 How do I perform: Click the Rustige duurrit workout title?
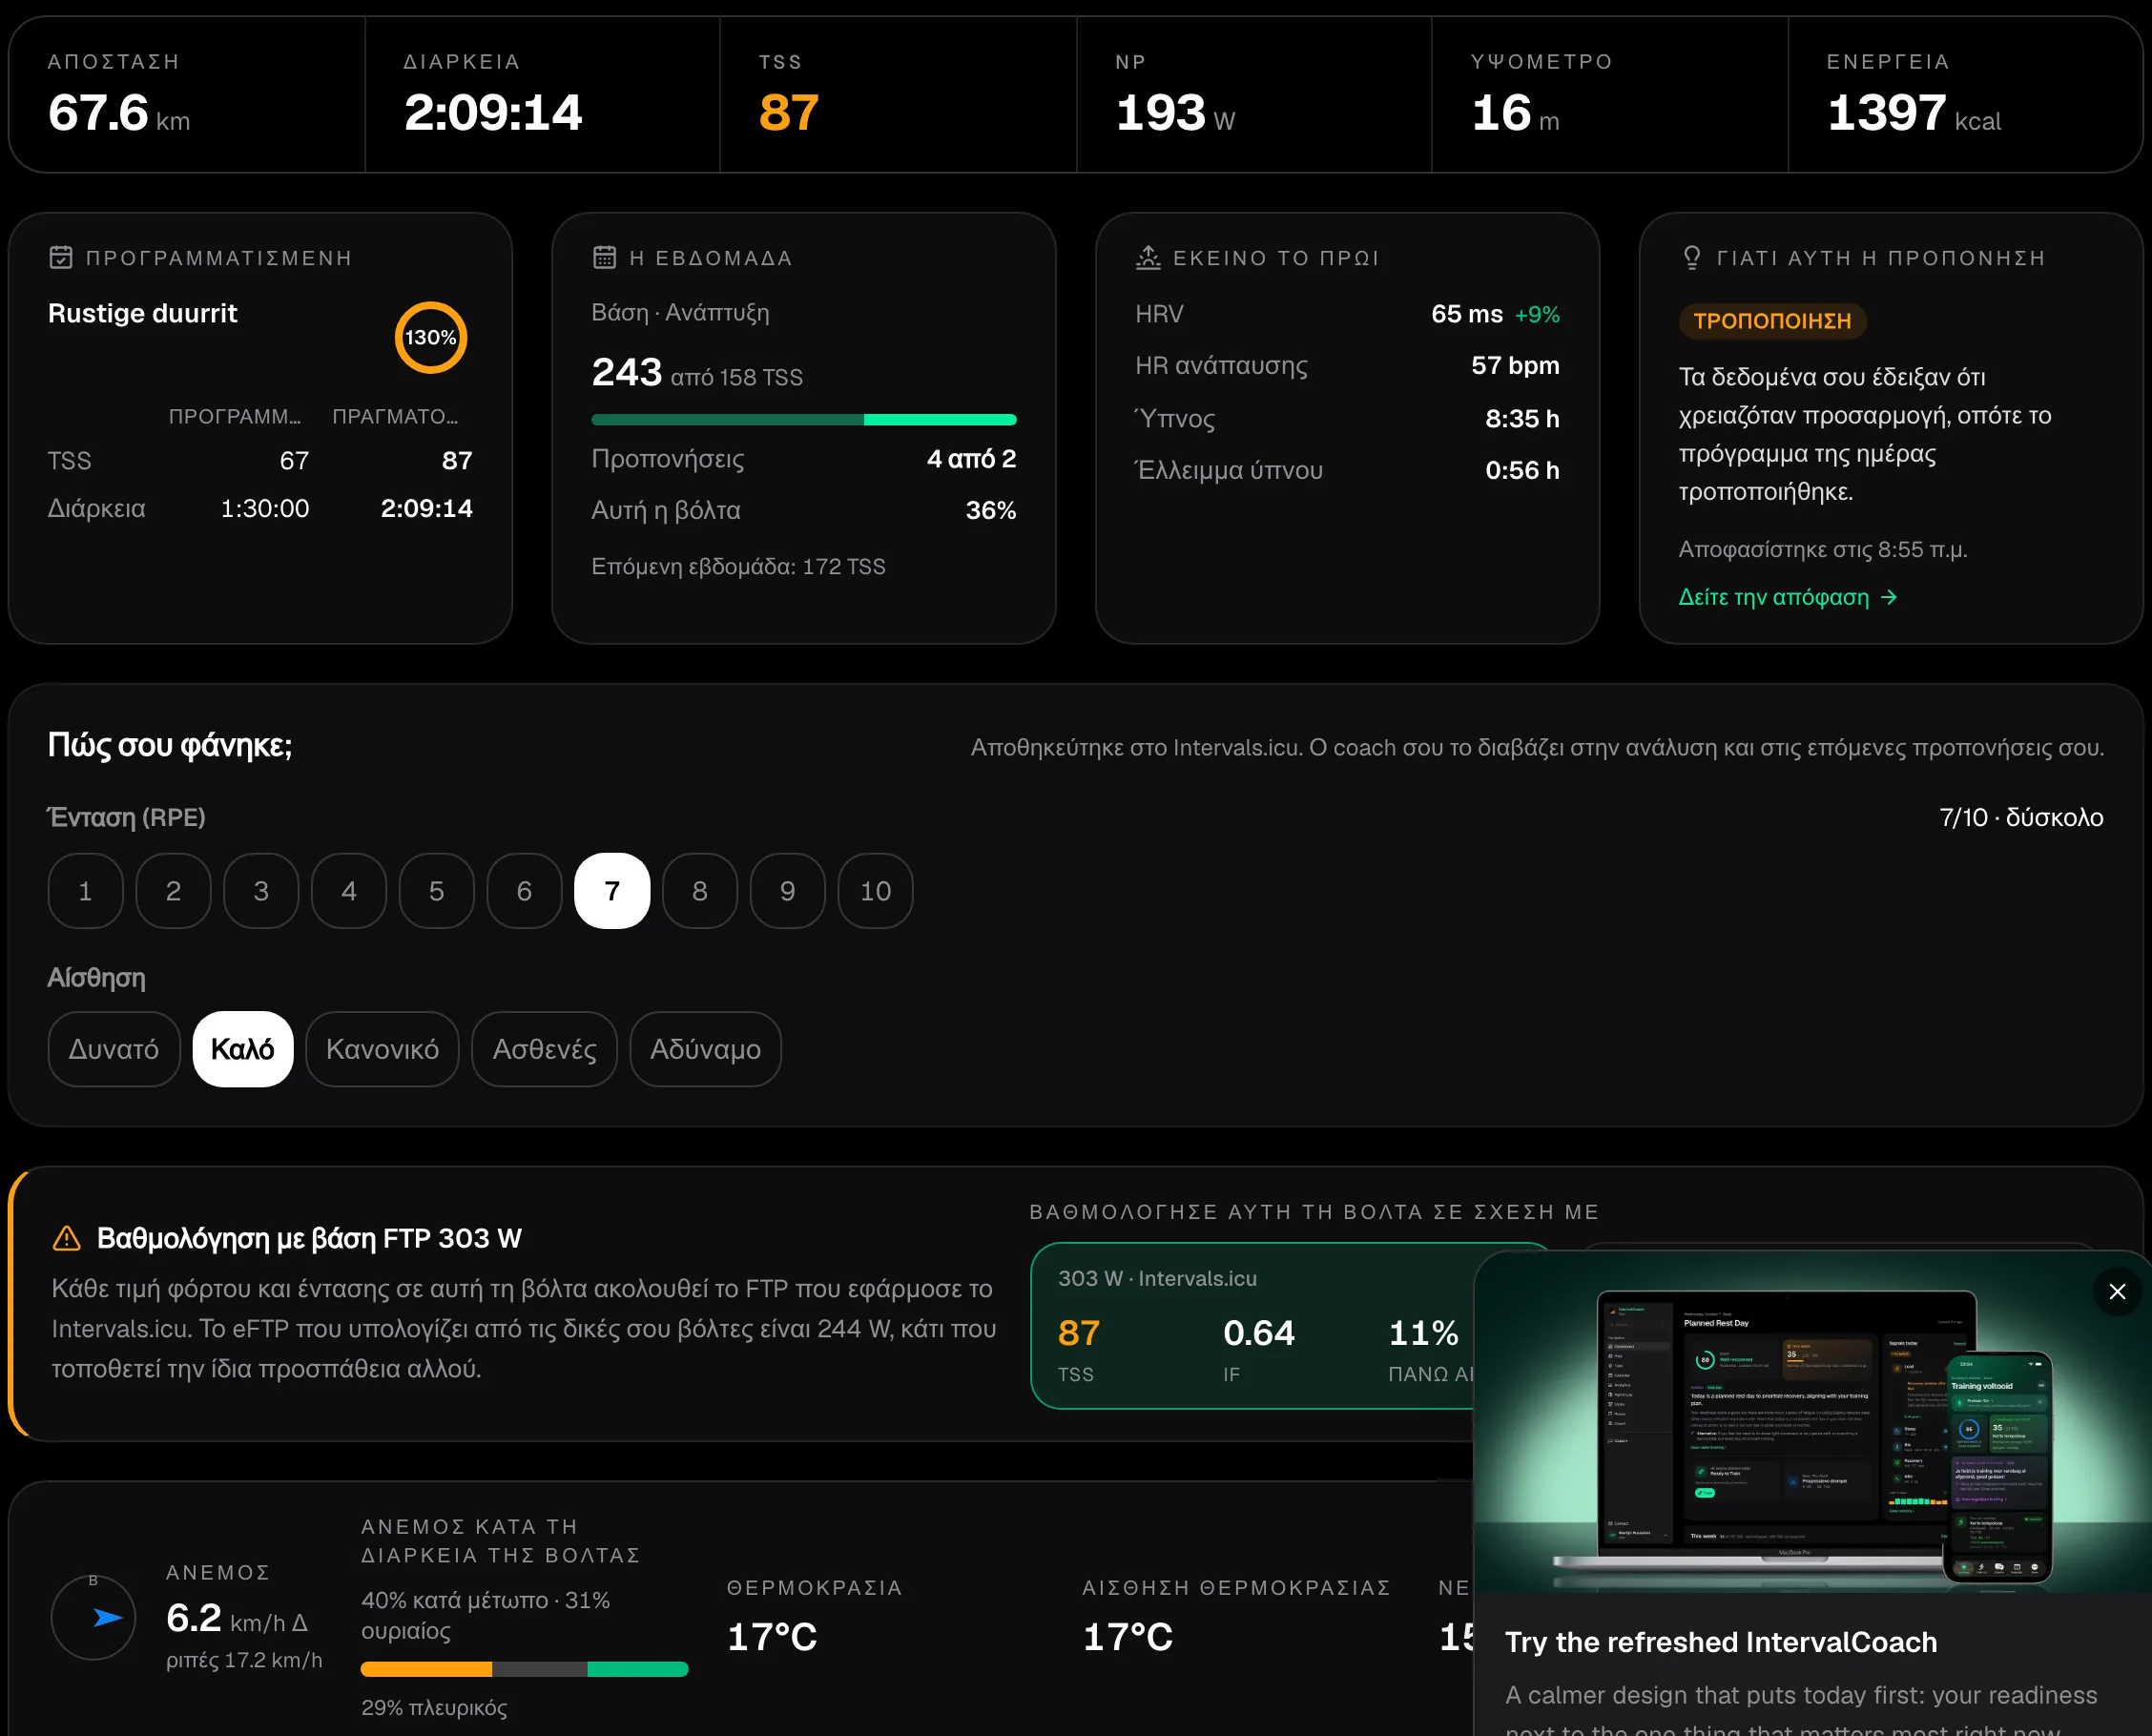click(142, 313)
